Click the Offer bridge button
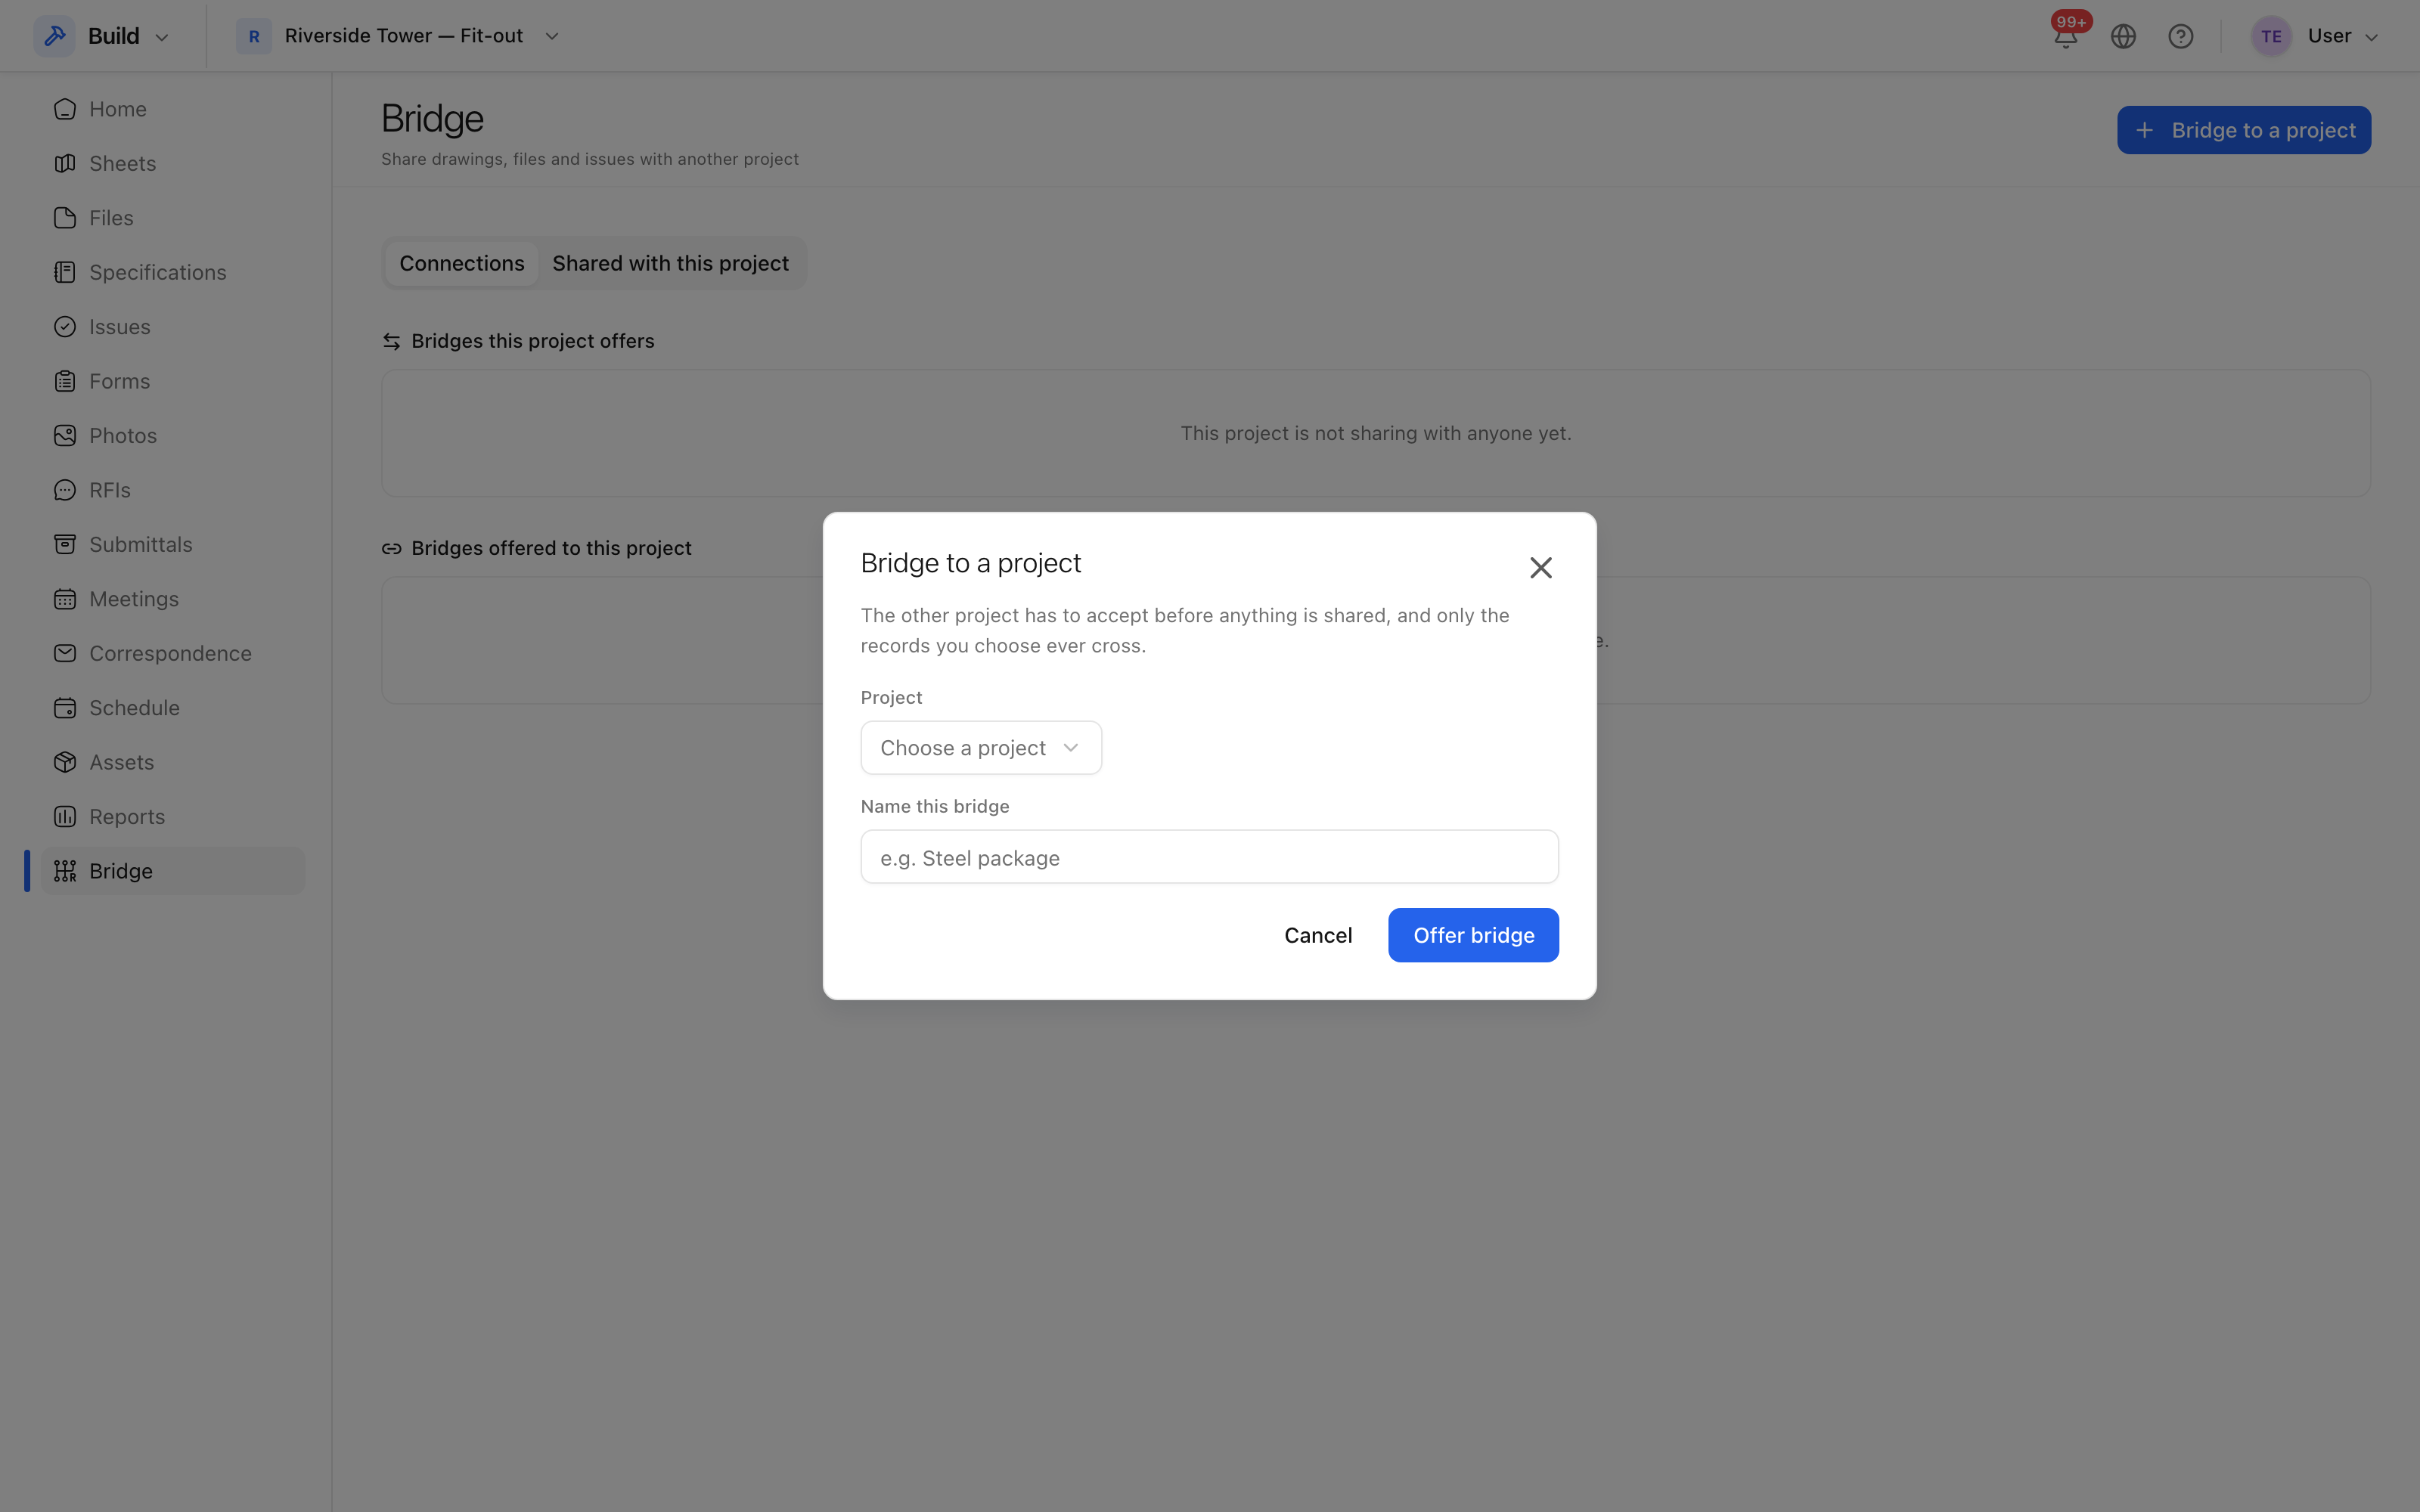Image resolution: width=2420 pixels, height=1512 pixels. (1473, 935)
